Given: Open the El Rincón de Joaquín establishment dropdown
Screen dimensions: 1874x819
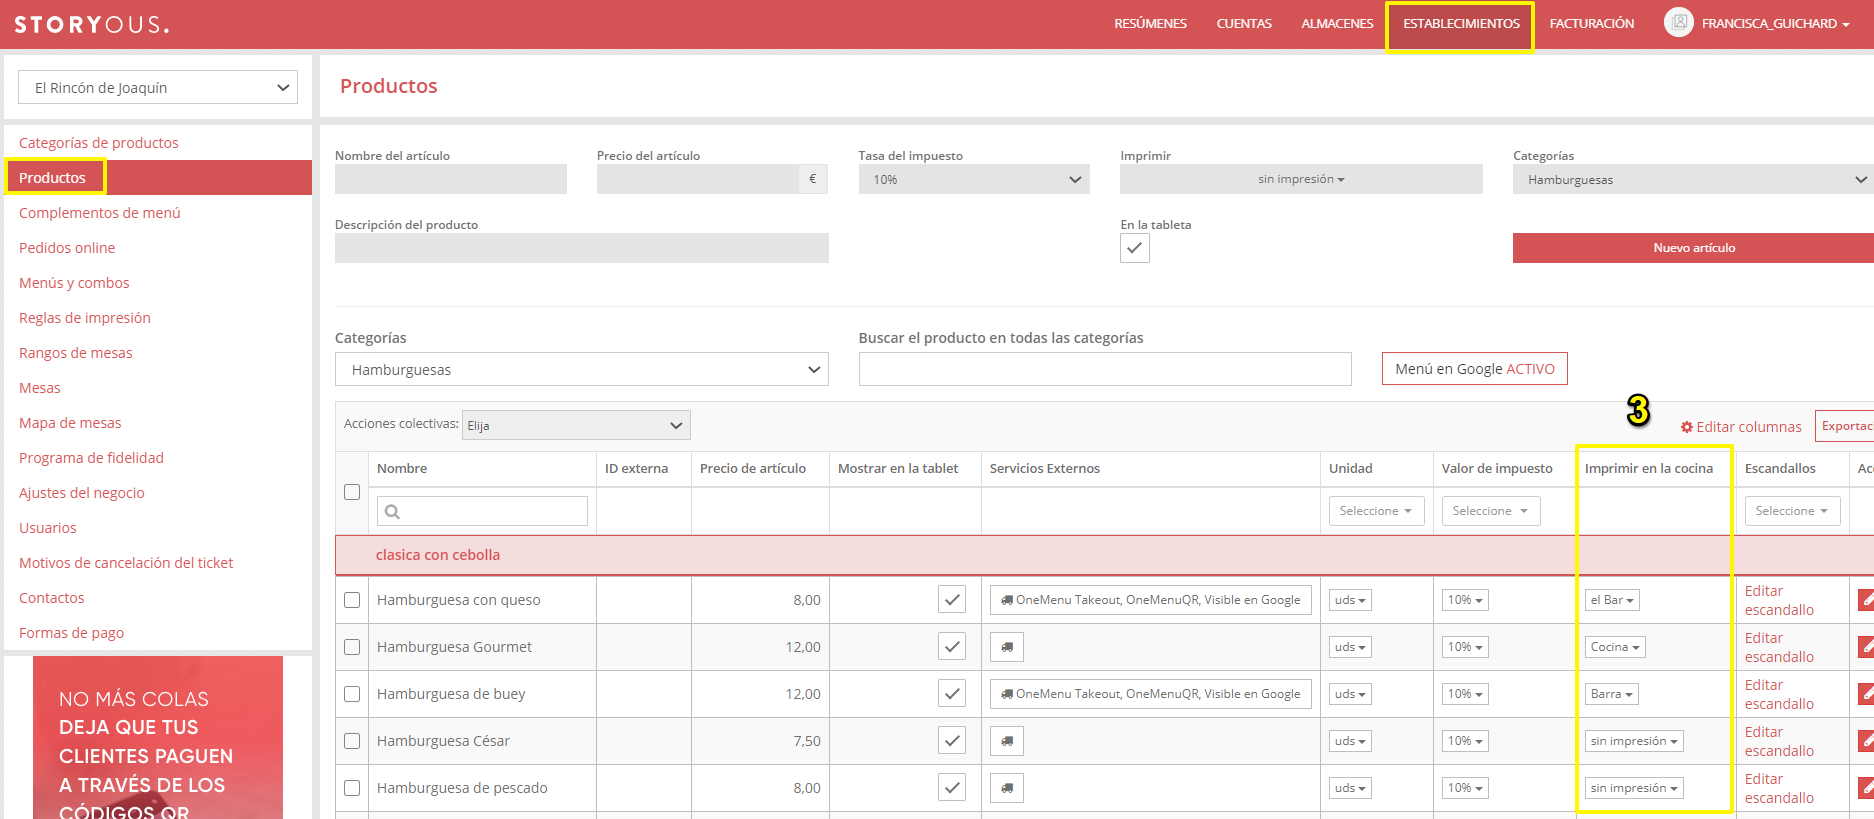Looking at the screenshot, I should pyautogui.click(x=158, y=88).
